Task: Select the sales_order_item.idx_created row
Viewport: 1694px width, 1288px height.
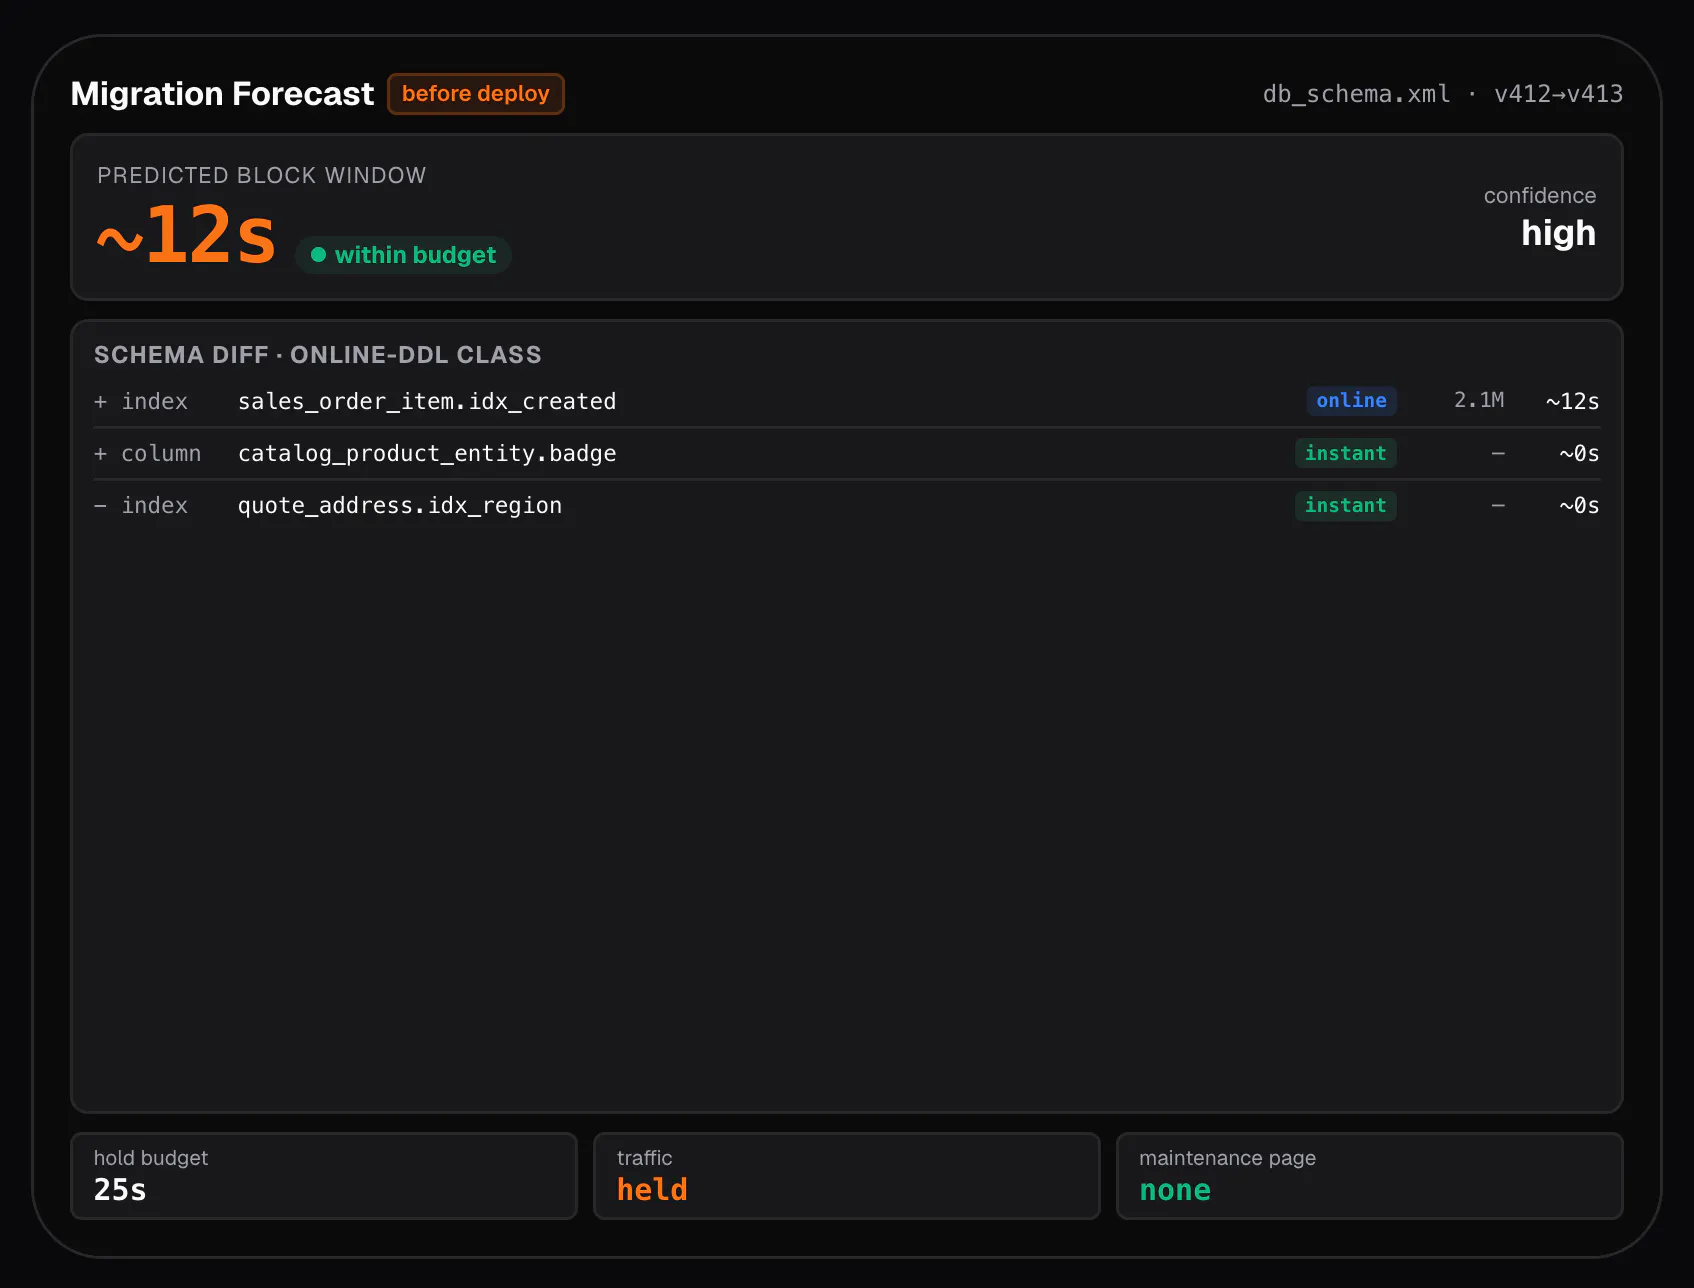Action: point(846,401)
